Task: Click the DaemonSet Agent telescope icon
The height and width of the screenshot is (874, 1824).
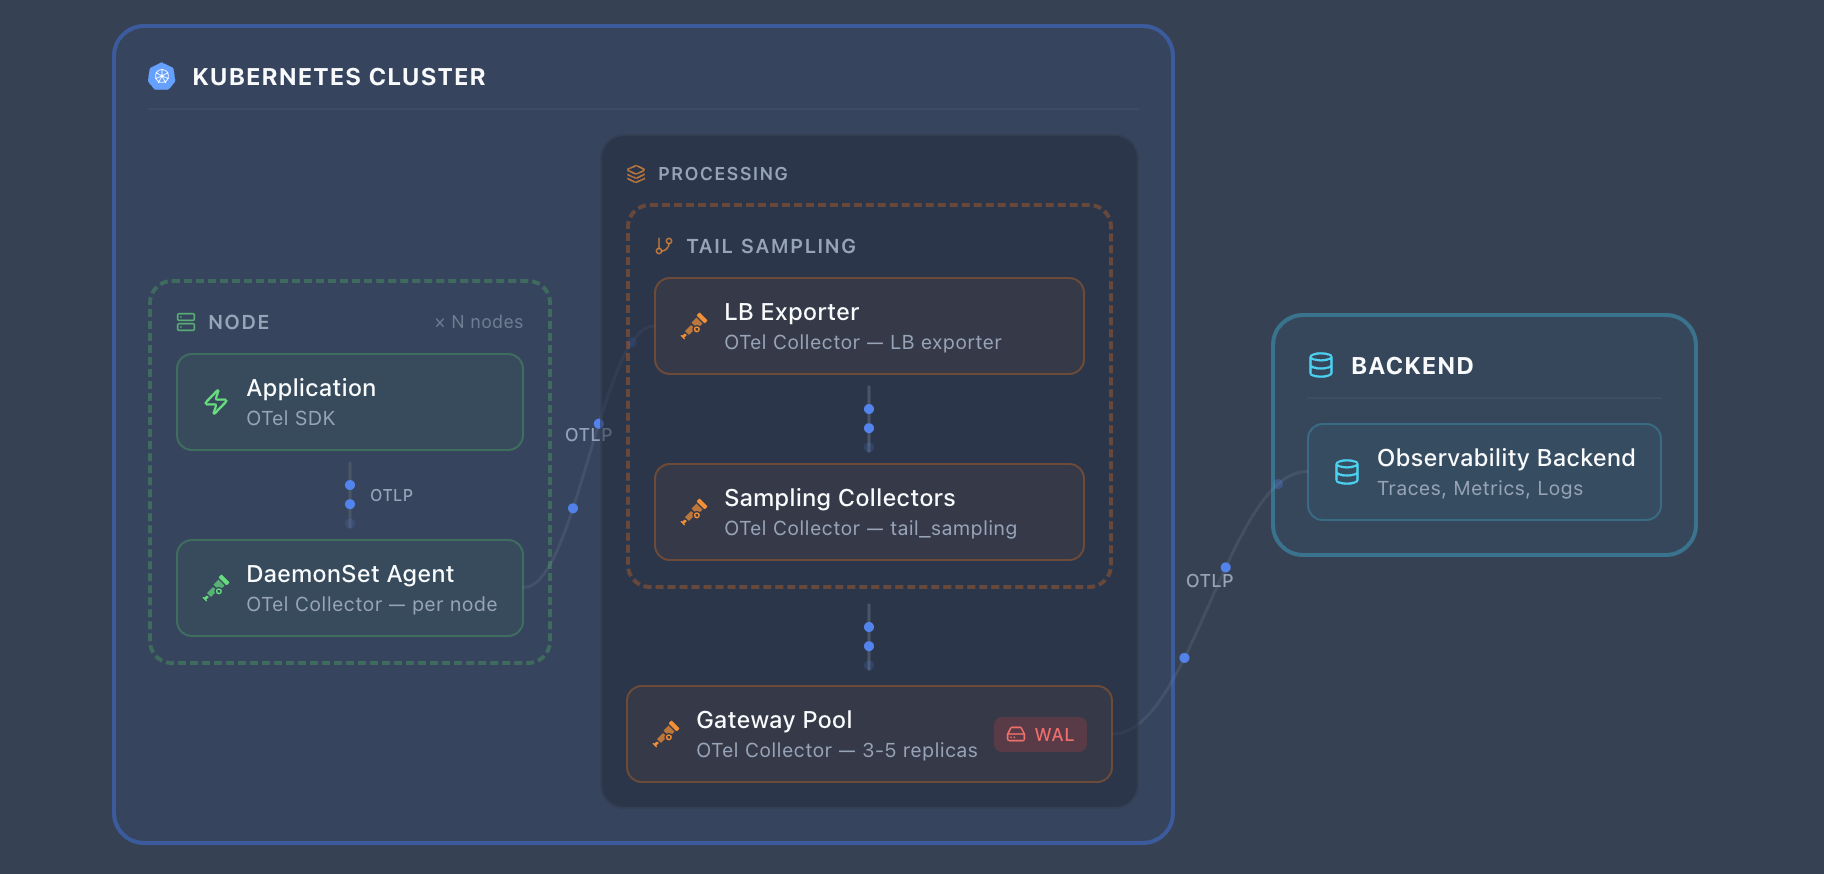Action: pos(216,588)
